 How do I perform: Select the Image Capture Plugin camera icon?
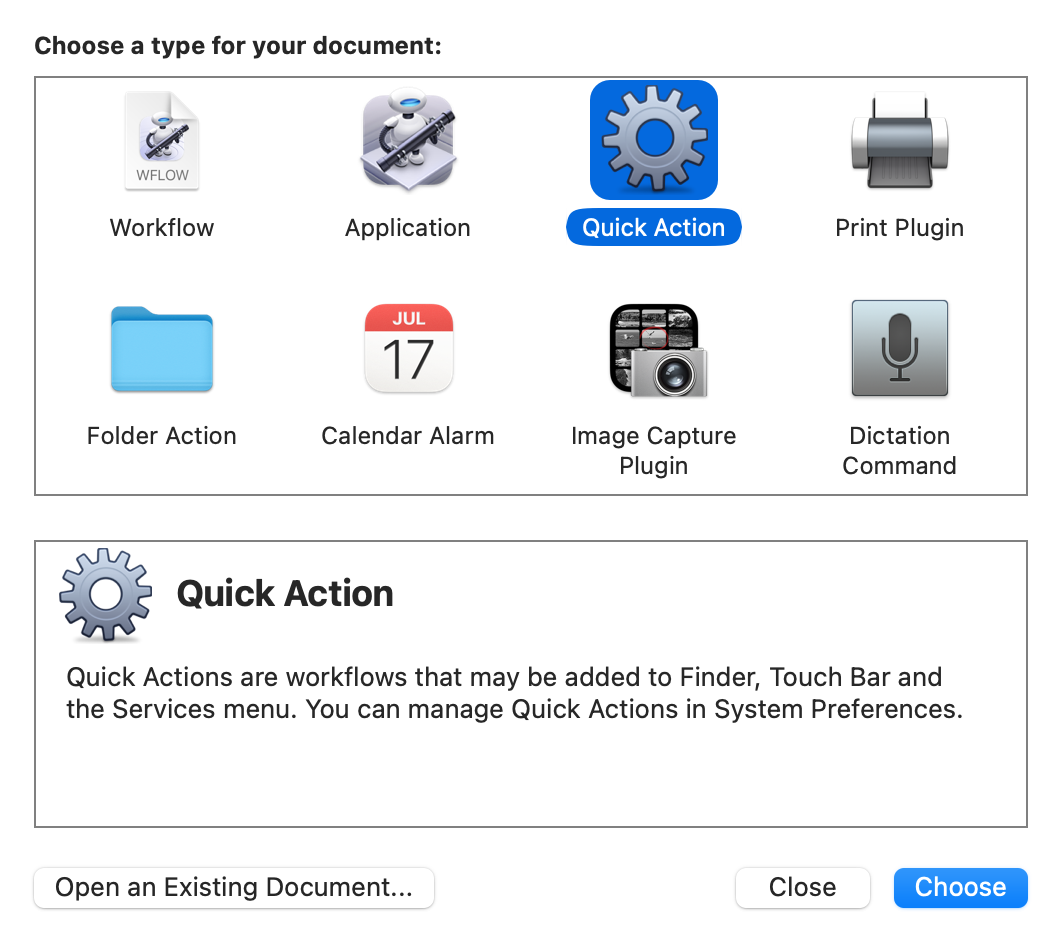click(x=653, y=348)
